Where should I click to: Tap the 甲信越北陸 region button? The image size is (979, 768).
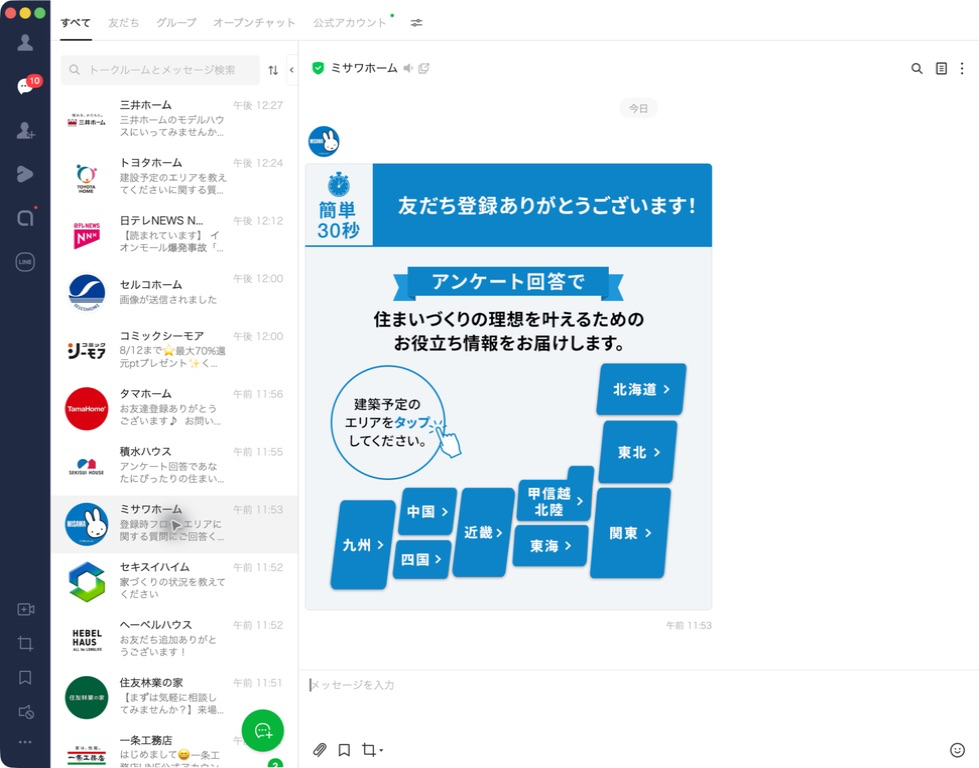pyautogui.click(x=554, y=501)
